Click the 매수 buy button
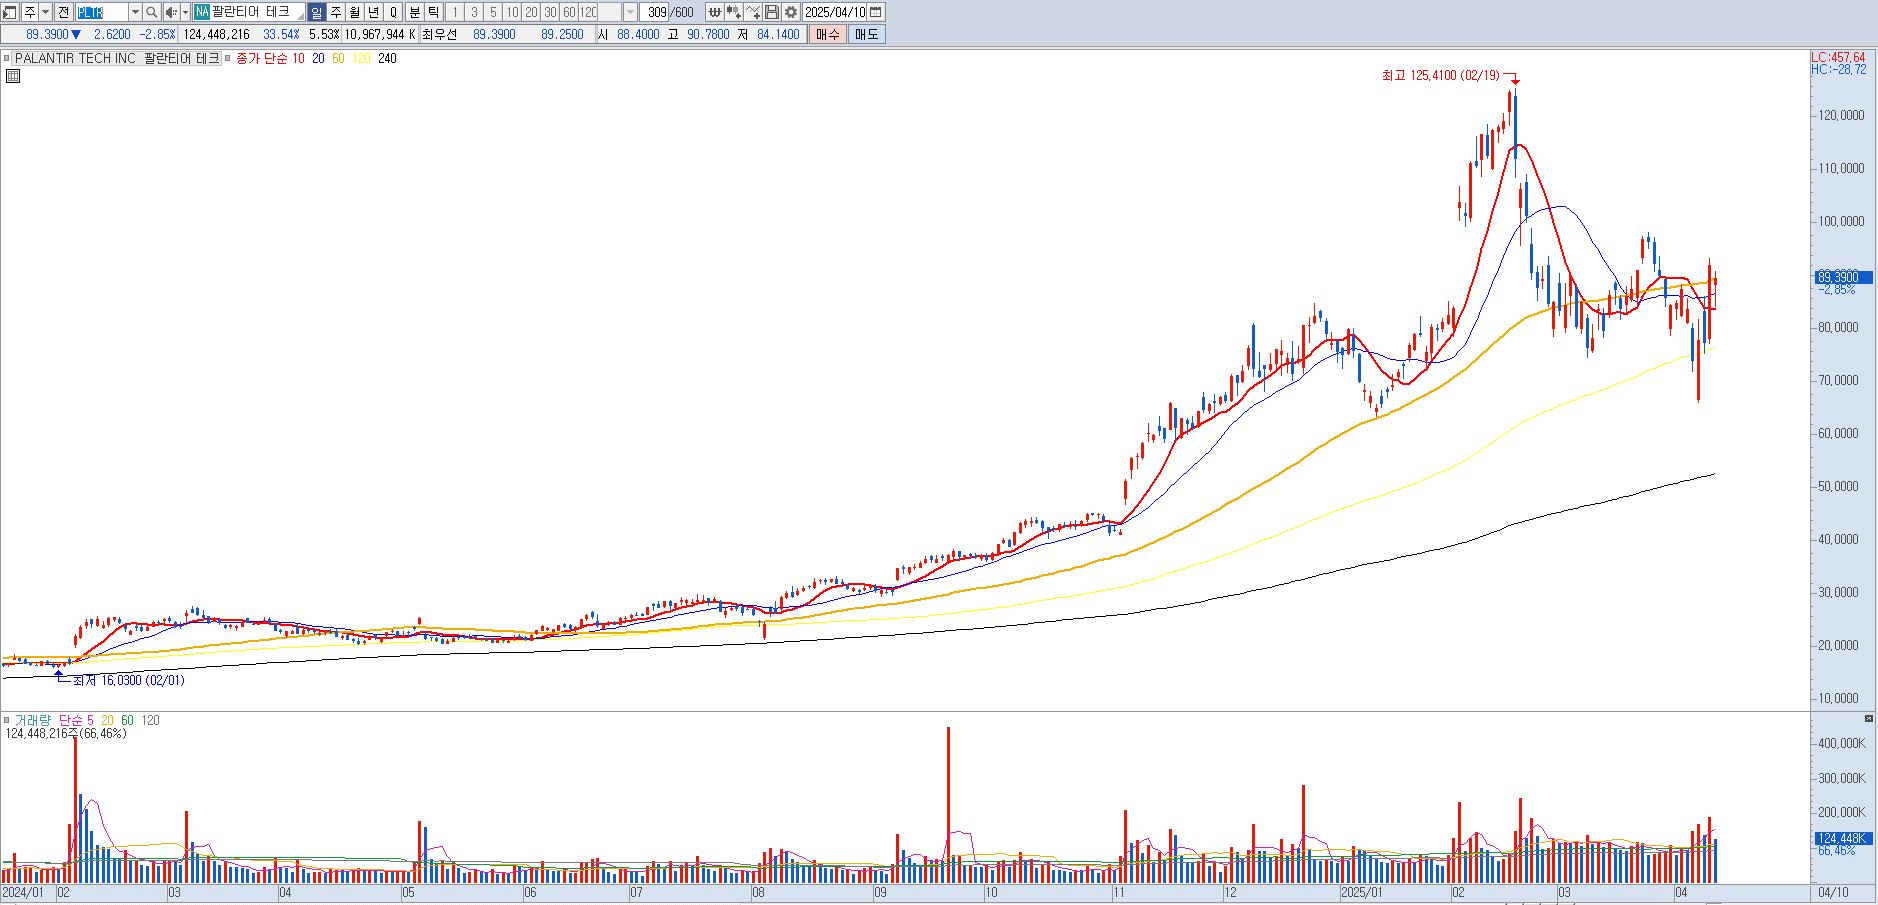This screenshot has width=1878, height=905. coord(827,34)
